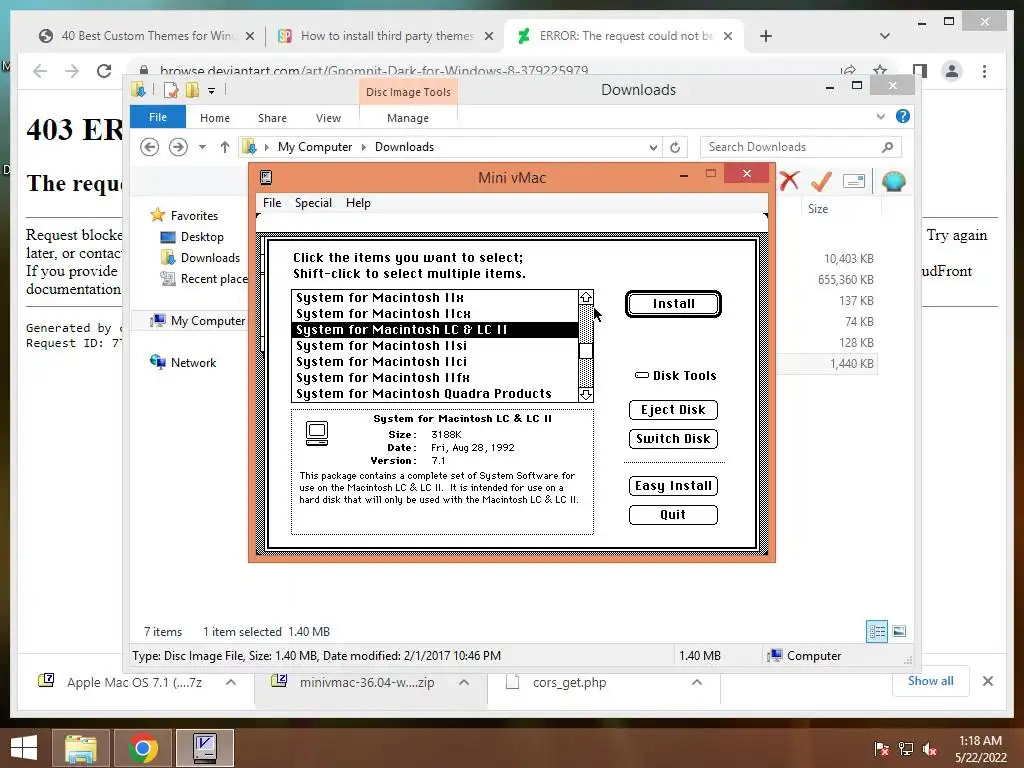1024x768 pixels.
Task: Bookmark this page with star icon
Action: click(x=880, y=71)
